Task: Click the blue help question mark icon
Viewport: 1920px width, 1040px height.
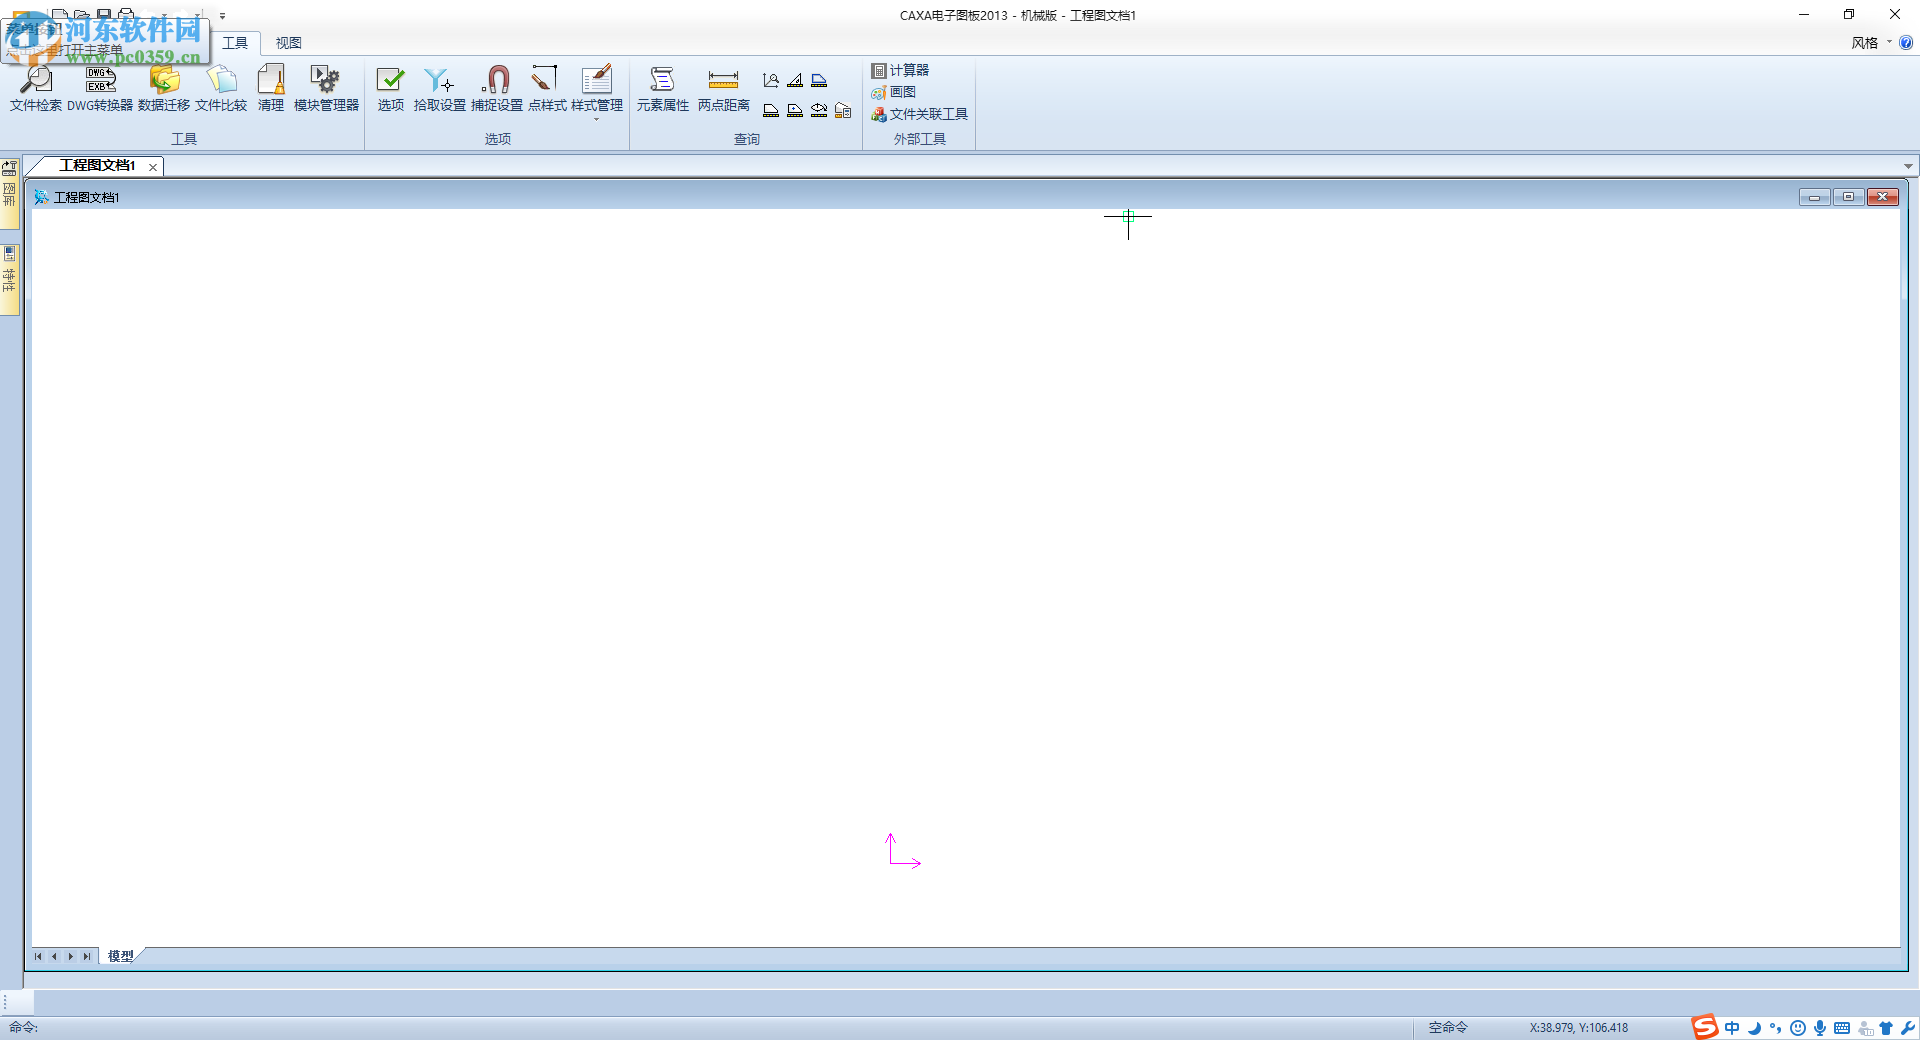Action: pyautogui.click(x=1906, y=43)
